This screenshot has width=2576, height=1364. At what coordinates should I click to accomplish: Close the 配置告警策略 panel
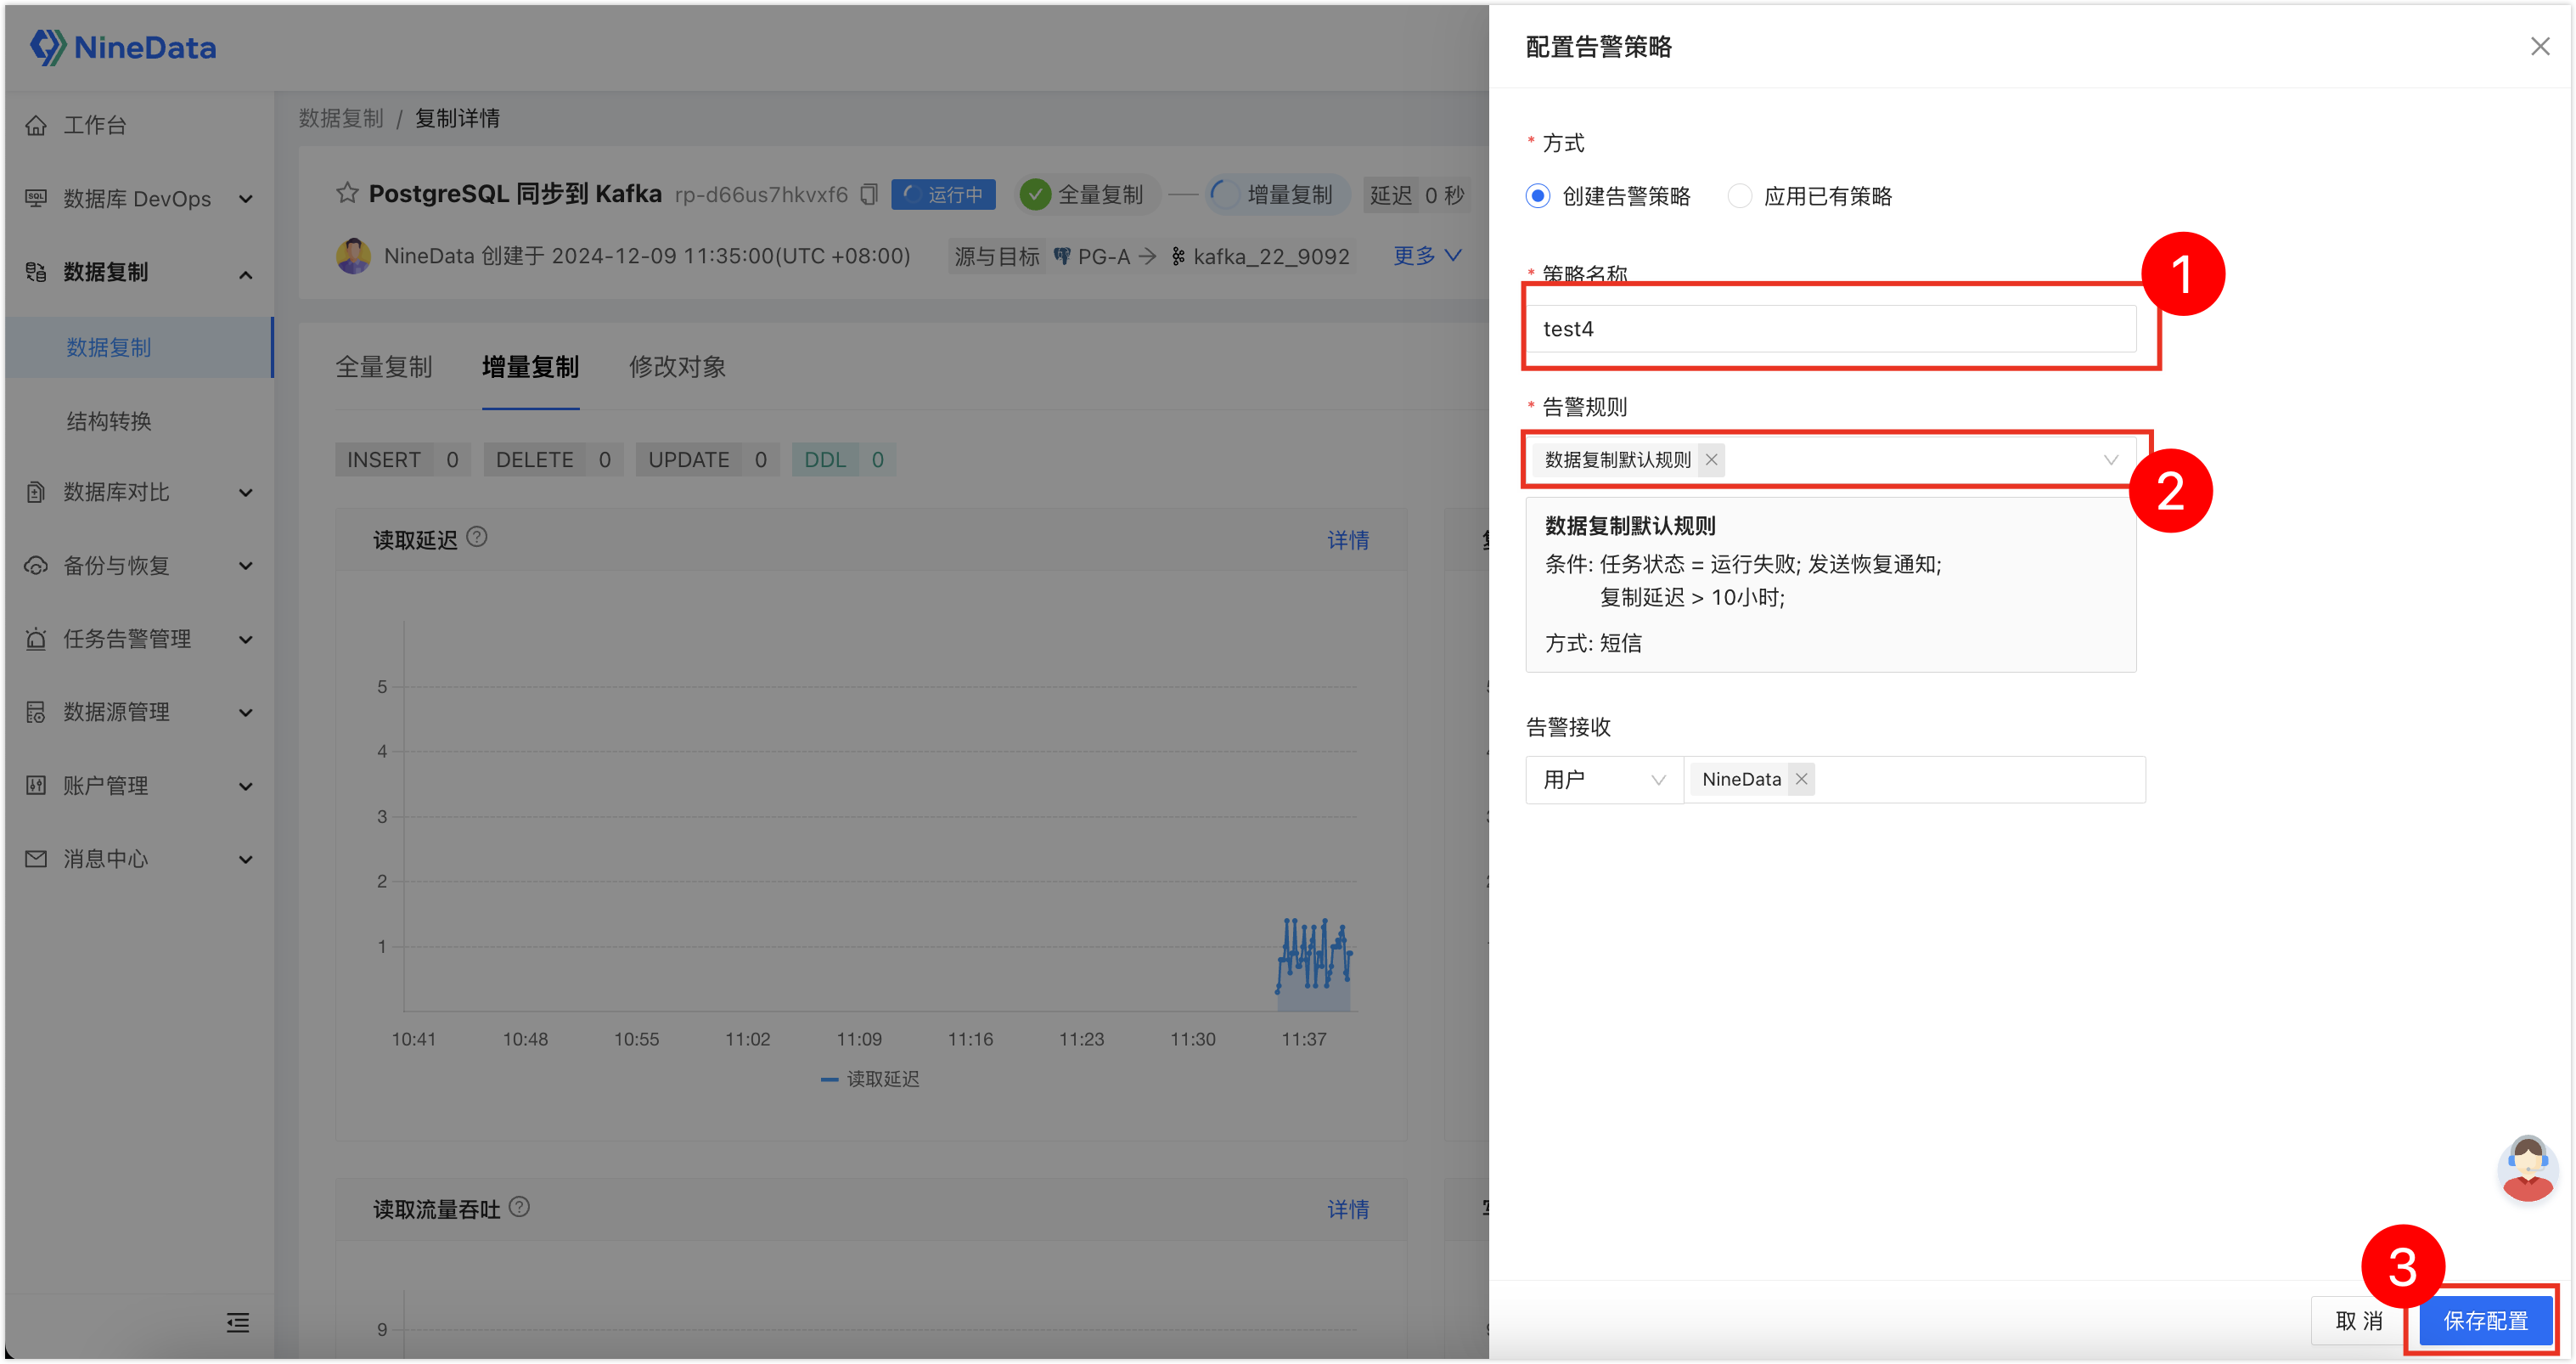point(2540,46)
